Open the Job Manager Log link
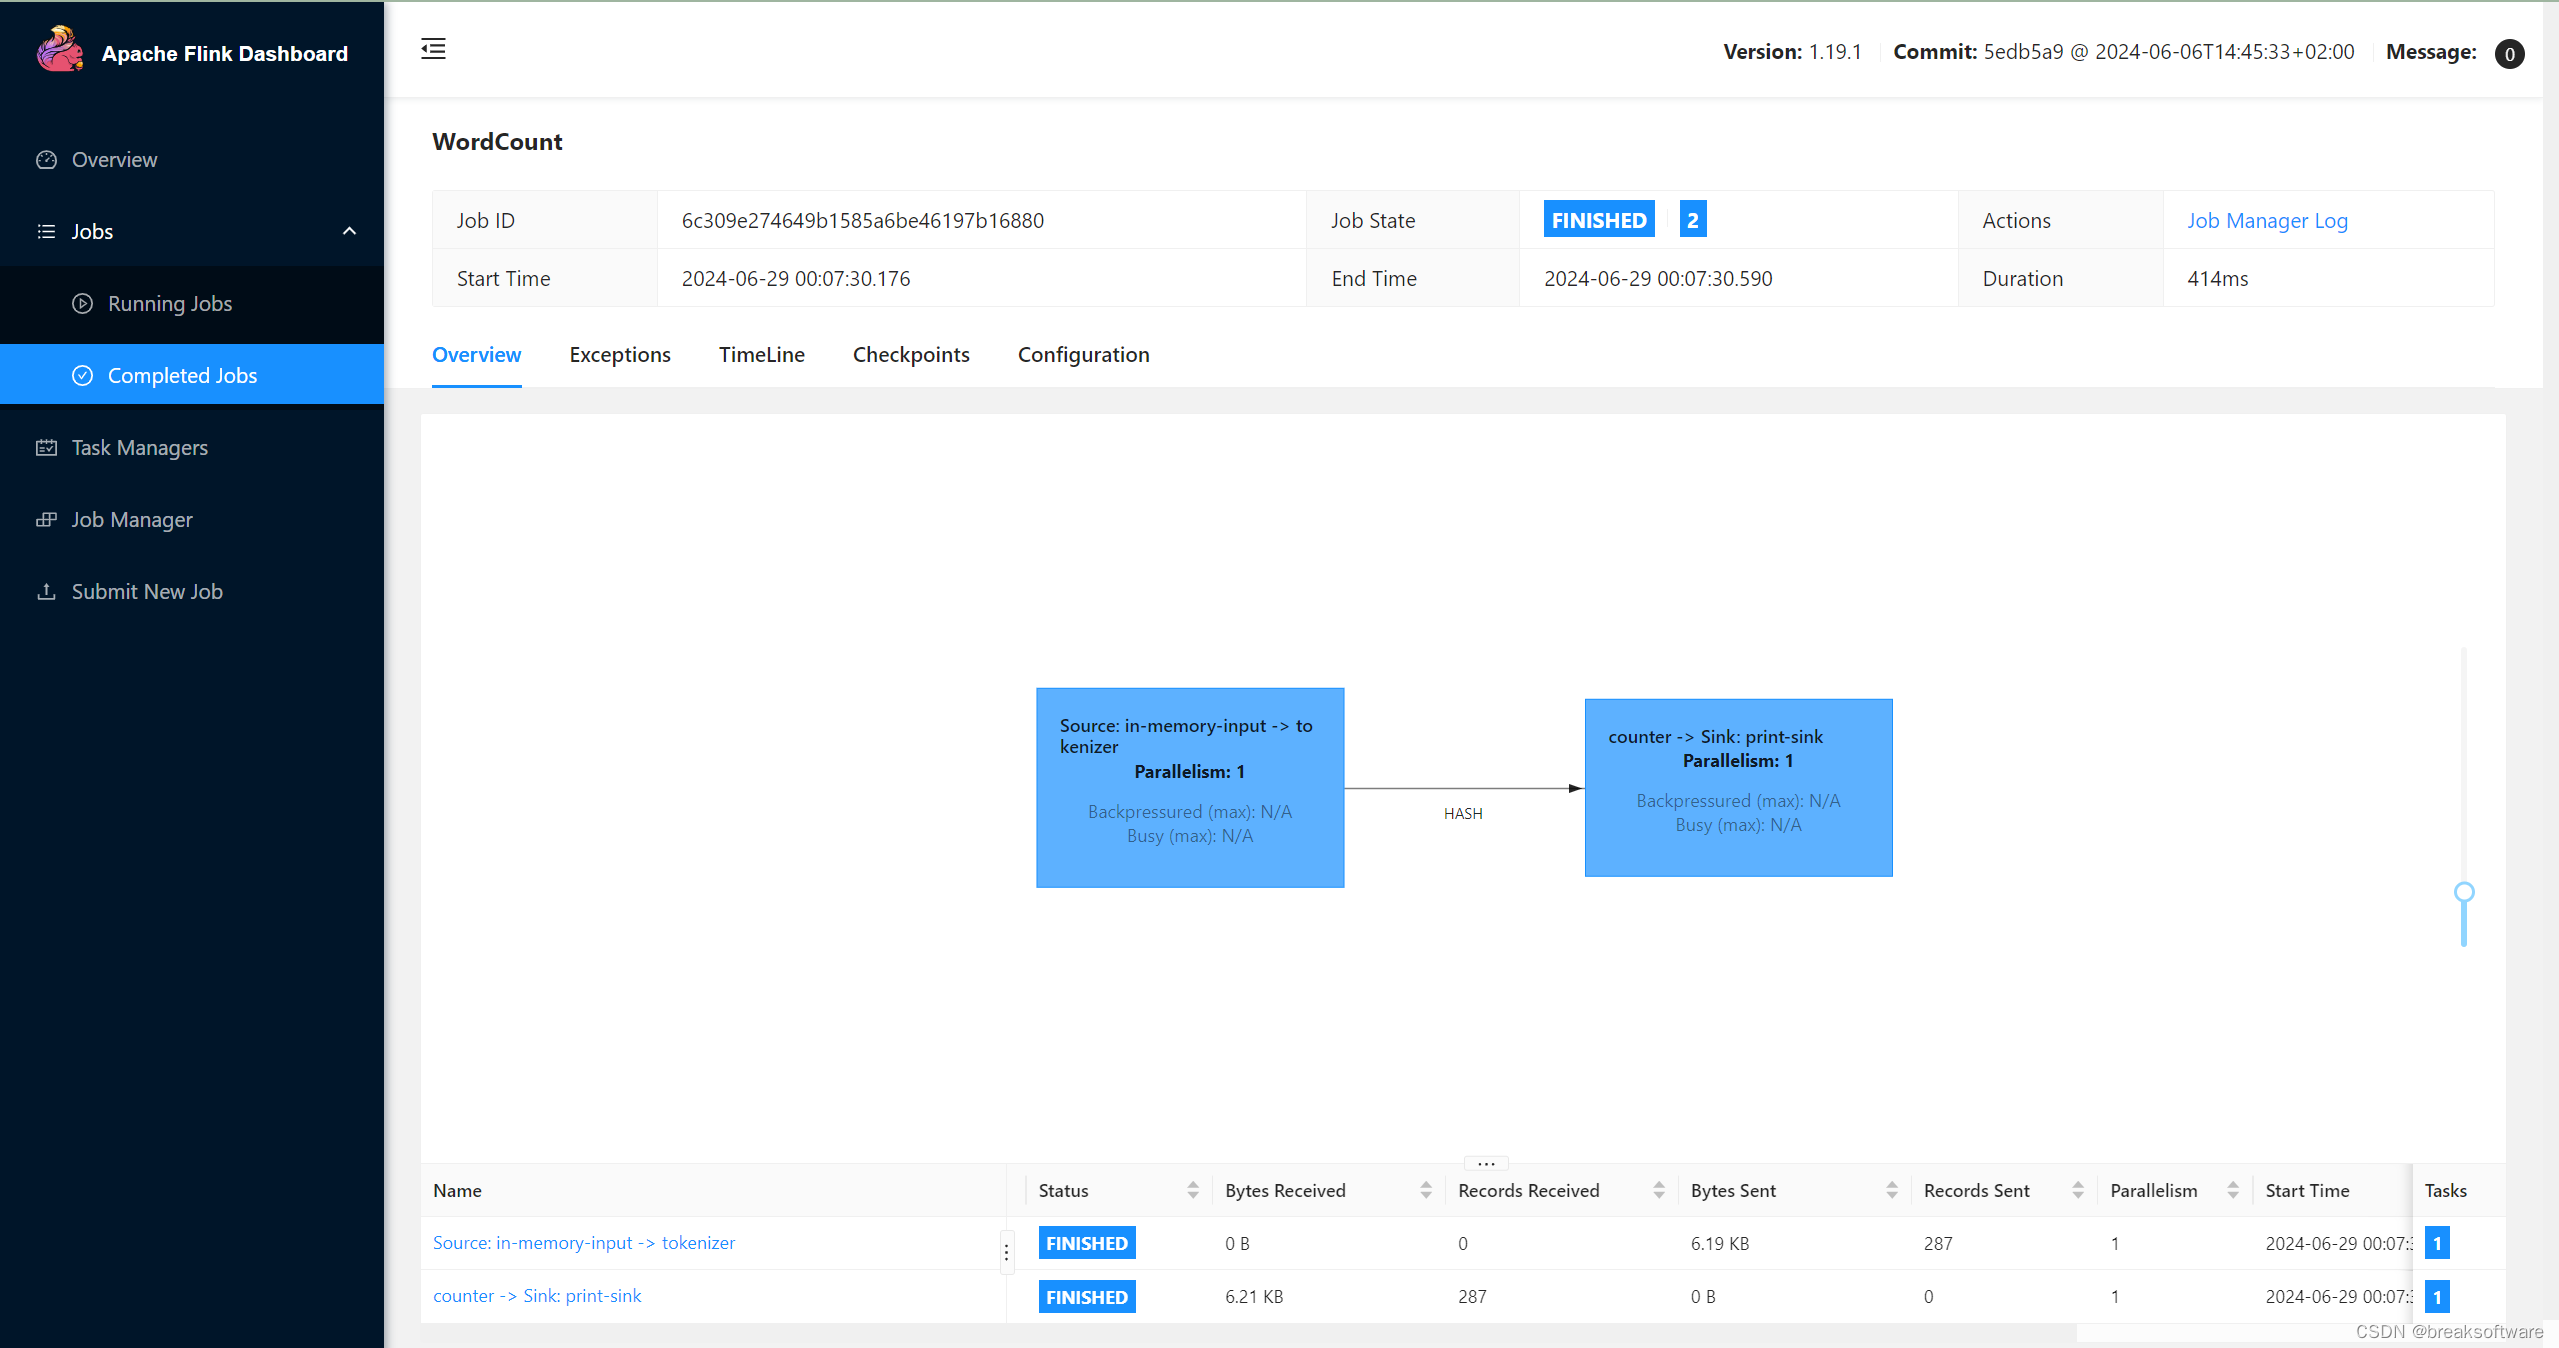 point(2267,221)
